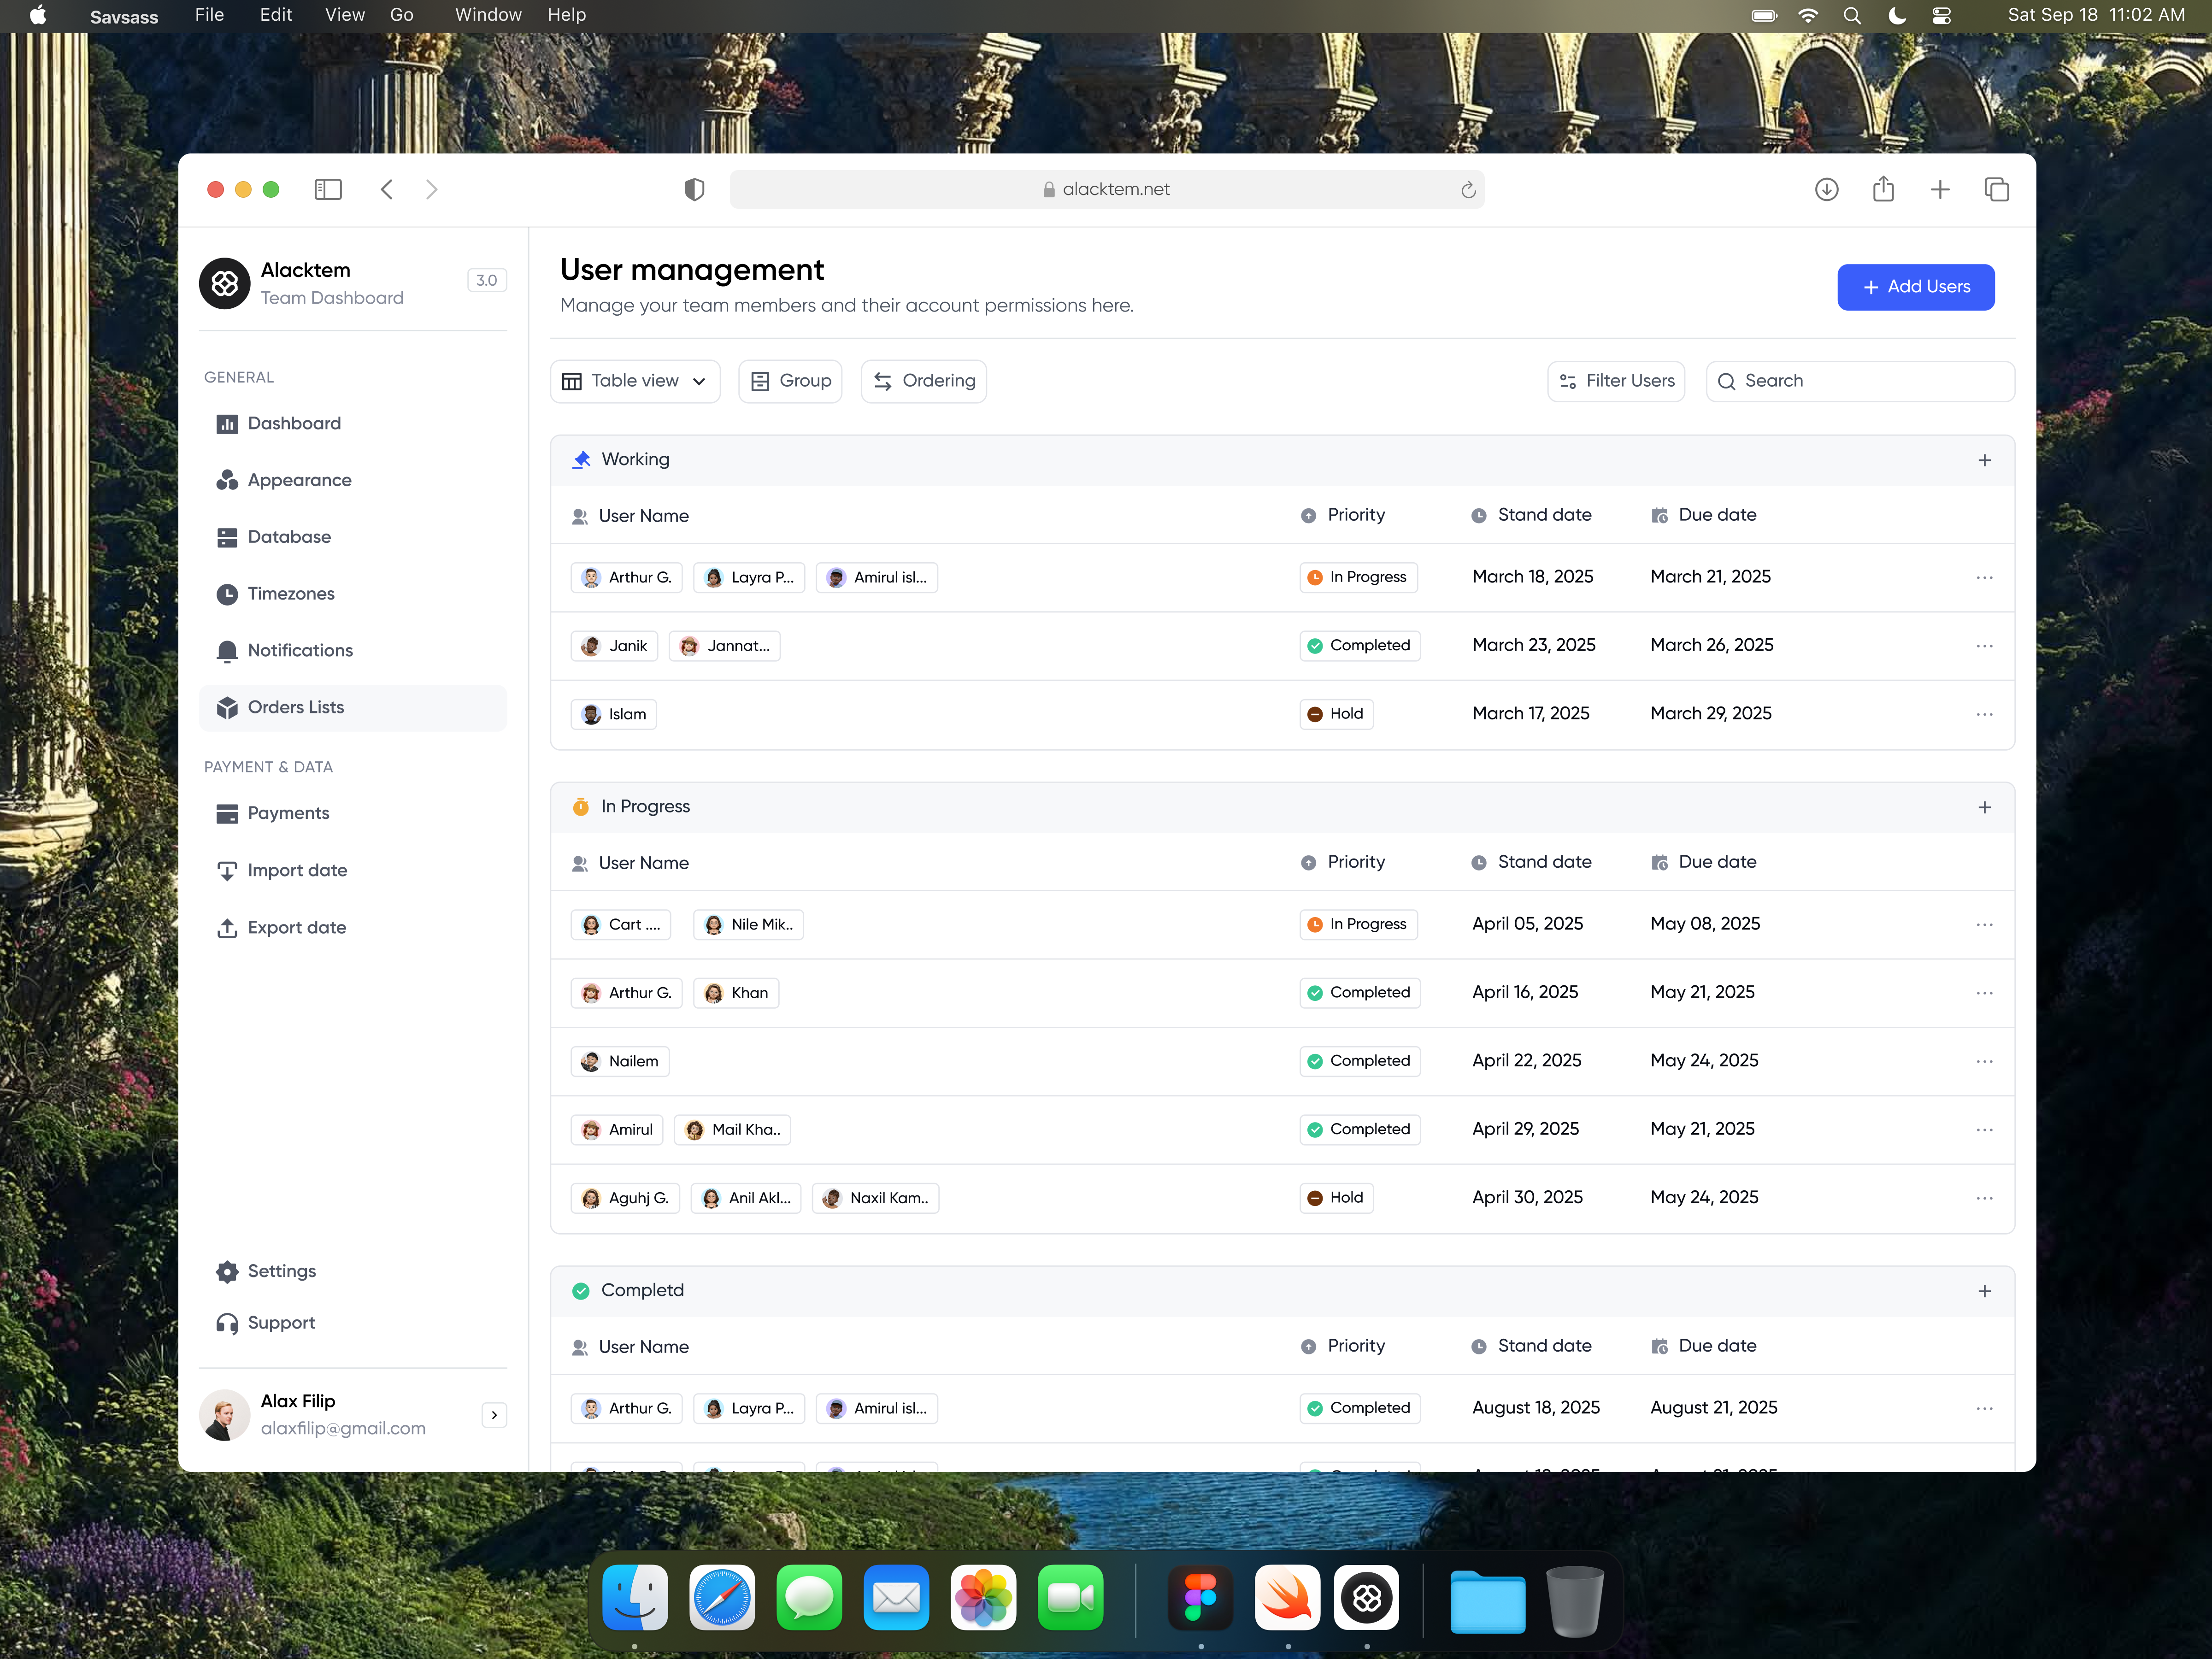This screenshot has width=2212, height=1659.
Task: Open row options for March 18 row
Action: [x=1984, y=578]
